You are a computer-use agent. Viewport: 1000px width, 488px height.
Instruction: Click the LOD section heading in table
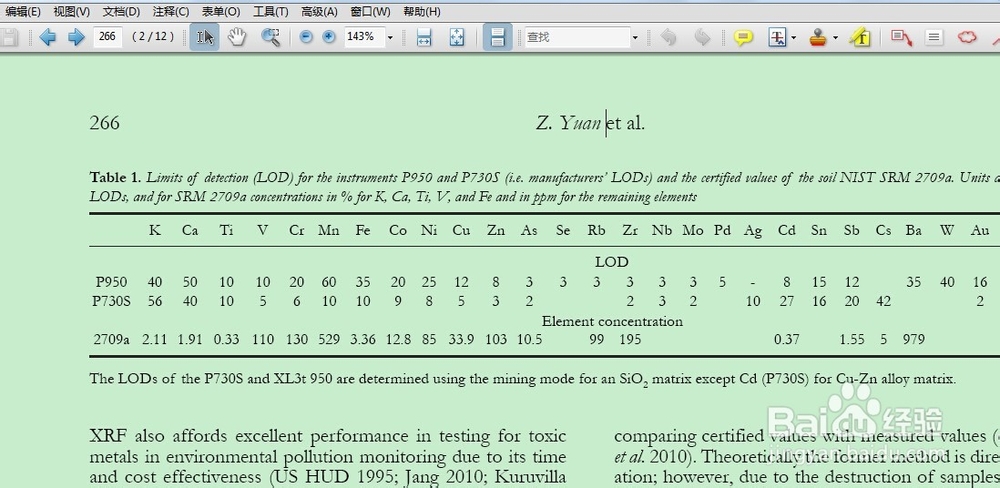[x=612, y=262]
